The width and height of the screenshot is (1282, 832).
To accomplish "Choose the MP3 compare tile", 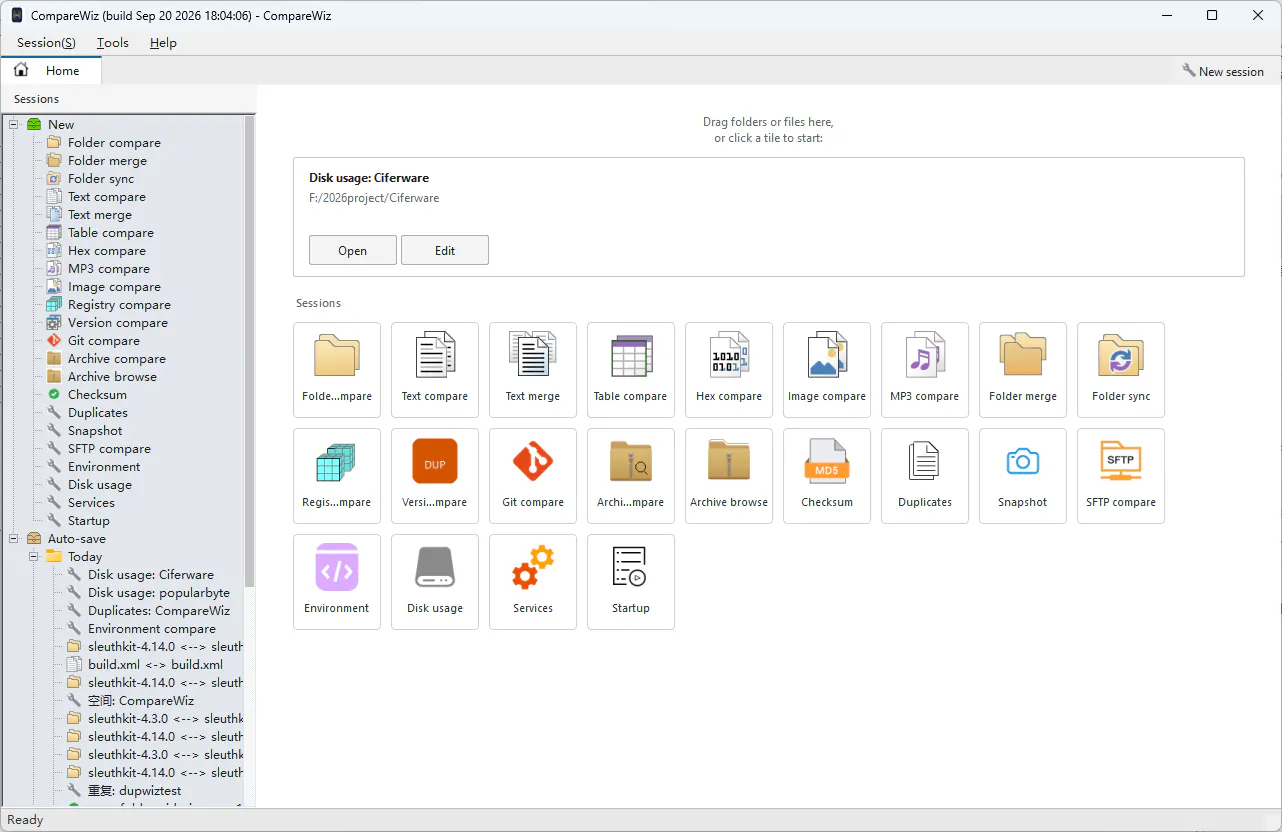I will click(x=925, y=370).
